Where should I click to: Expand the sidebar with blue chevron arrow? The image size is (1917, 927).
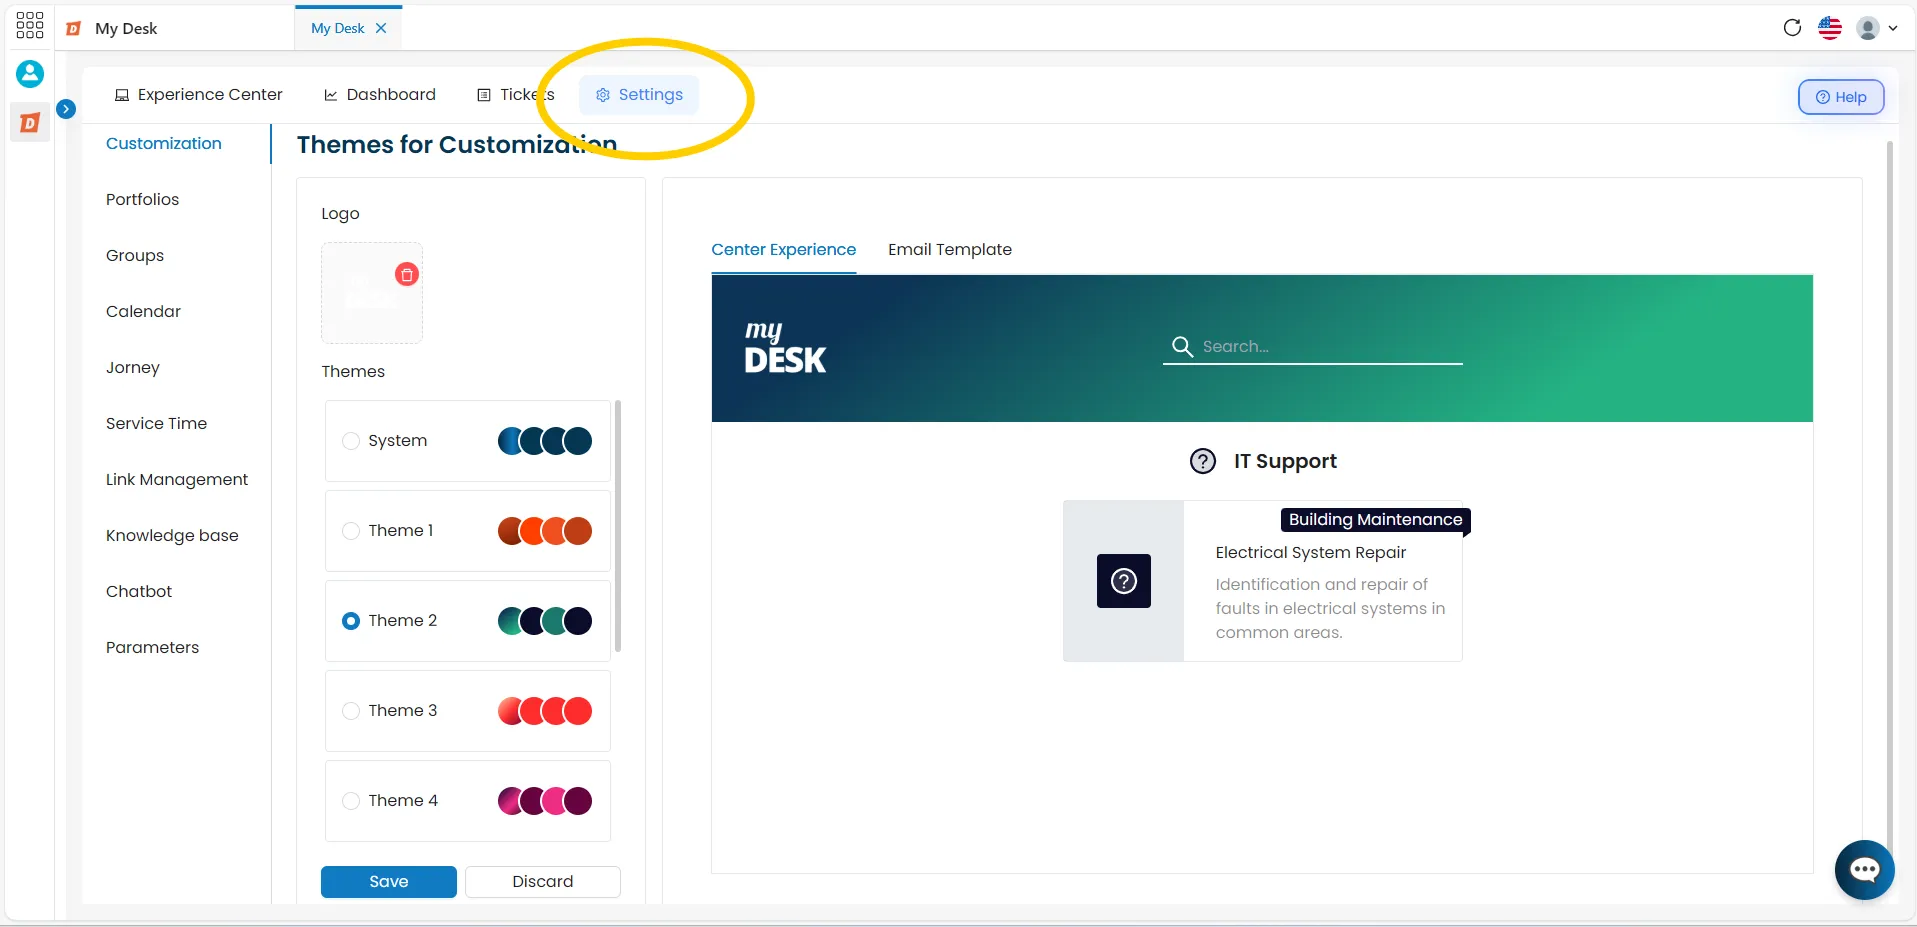click(67, 109)
